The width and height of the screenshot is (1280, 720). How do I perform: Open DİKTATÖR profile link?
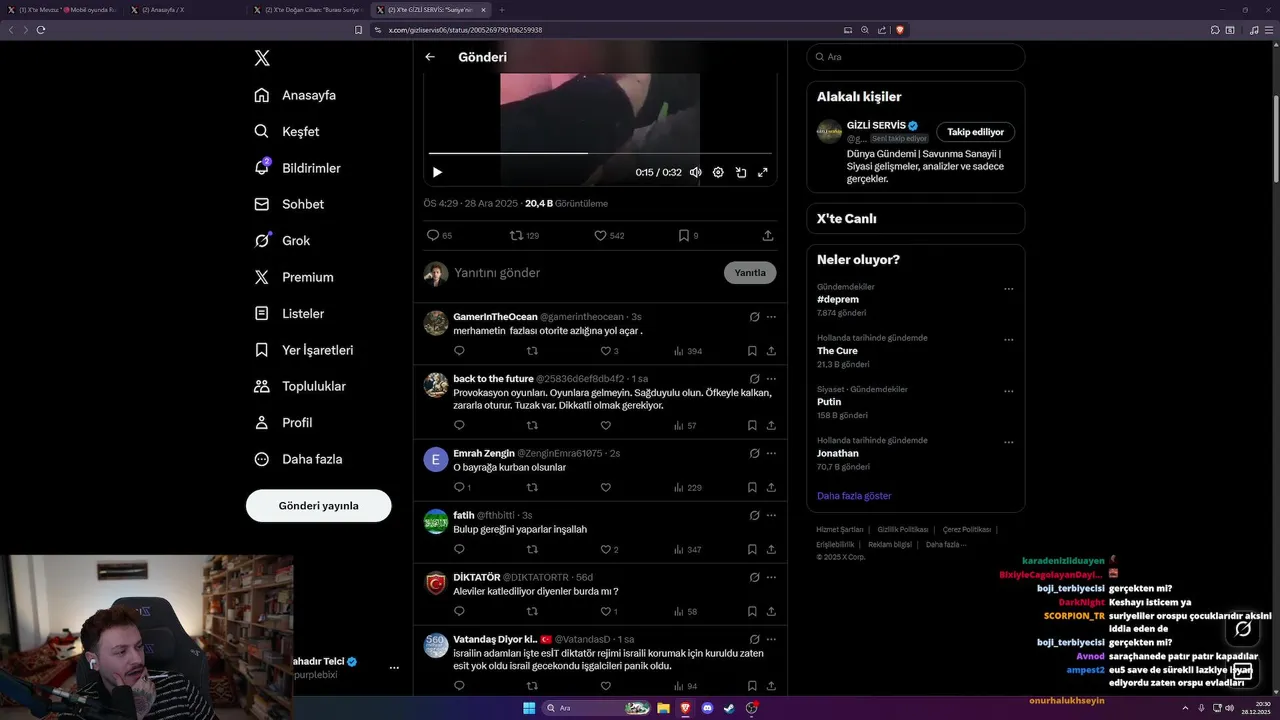[476, 577]
